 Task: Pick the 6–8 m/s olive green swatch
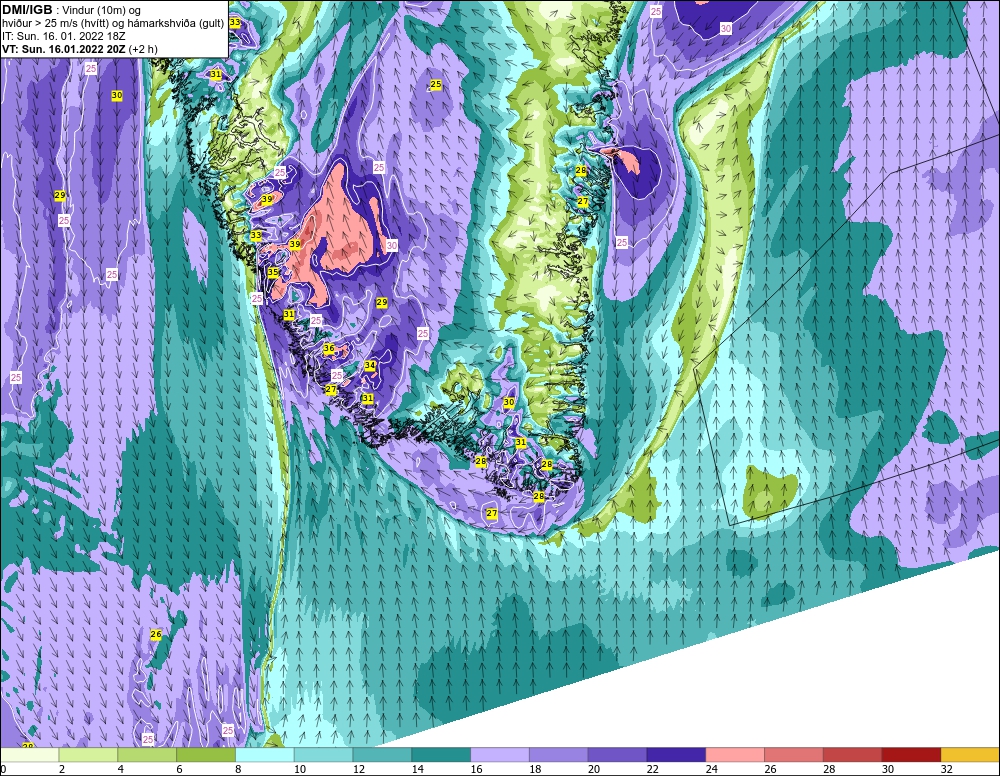click(x=206, y=755)
